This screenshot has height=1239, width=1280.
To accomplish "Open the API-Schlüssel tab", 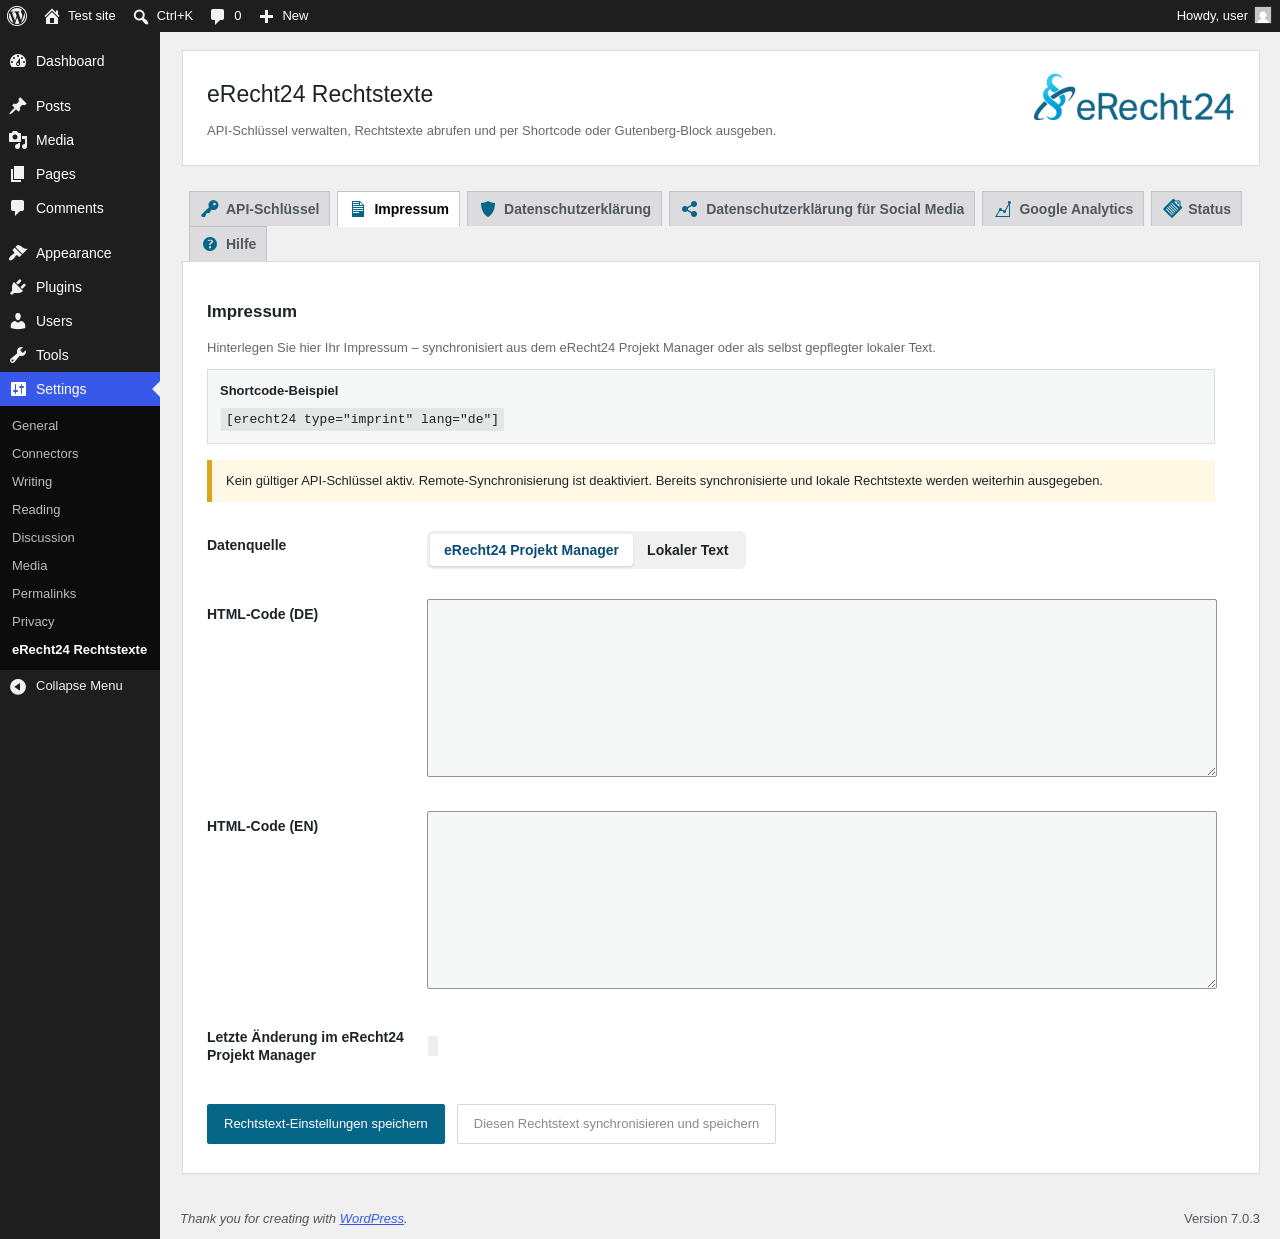I will coord(260,209).
